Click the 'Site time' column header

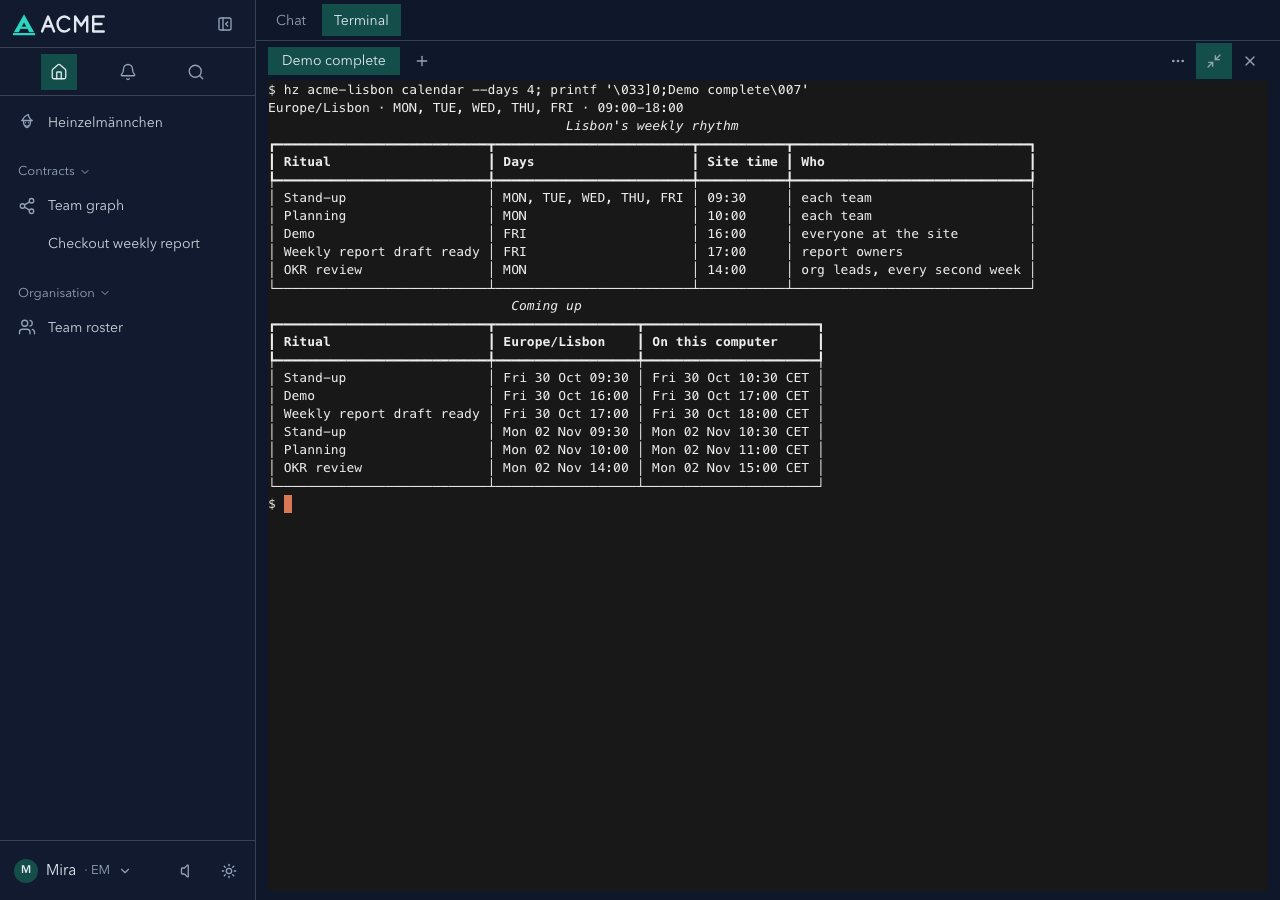(x=742, y=162)
